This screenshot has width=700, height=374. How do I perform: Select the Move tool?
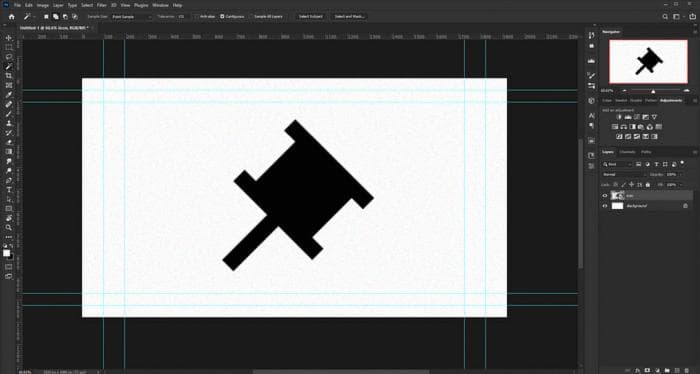[8, 38]
